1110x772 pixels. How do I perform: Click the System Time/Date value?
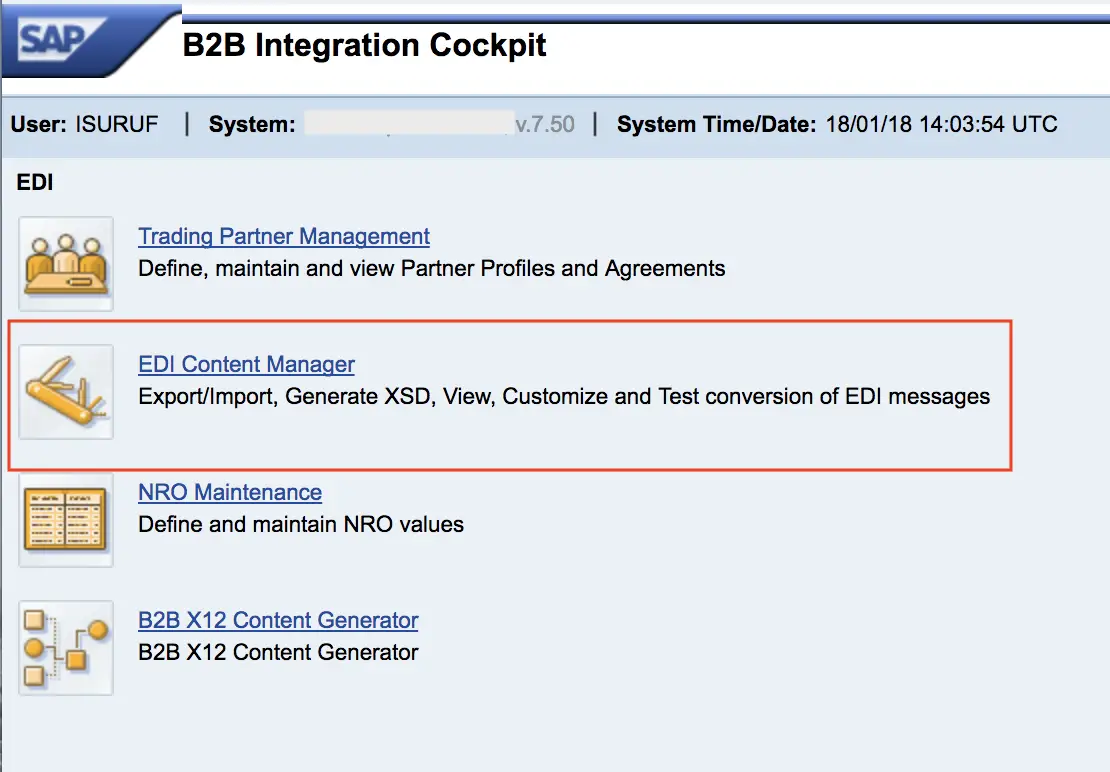[x=942, y=125]
